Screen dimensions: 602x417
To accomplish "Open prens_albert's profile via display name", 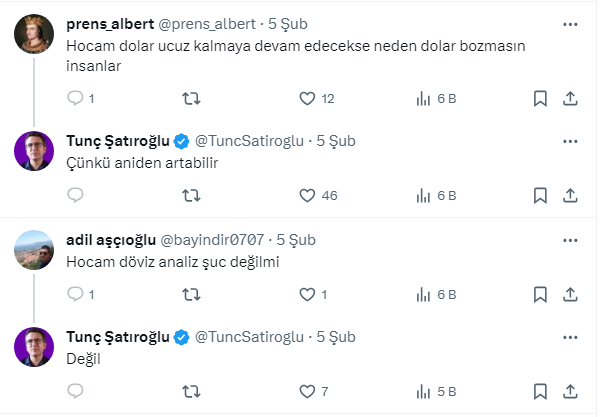I will [x=110, y=24].
